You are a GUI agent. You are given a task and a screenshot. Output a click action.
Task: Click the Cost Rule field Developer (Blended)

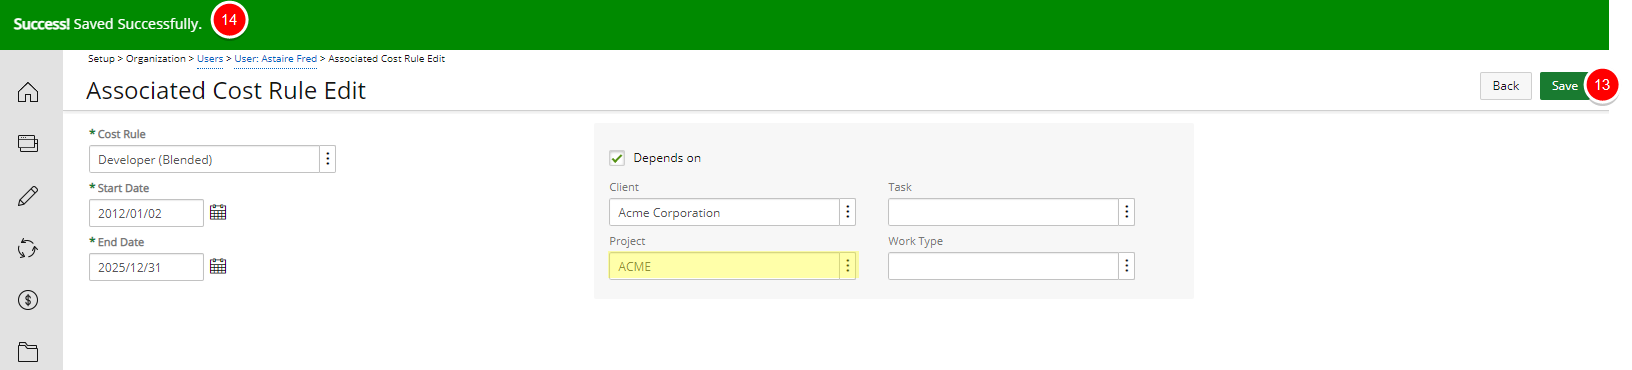click(x=204, y=159)
